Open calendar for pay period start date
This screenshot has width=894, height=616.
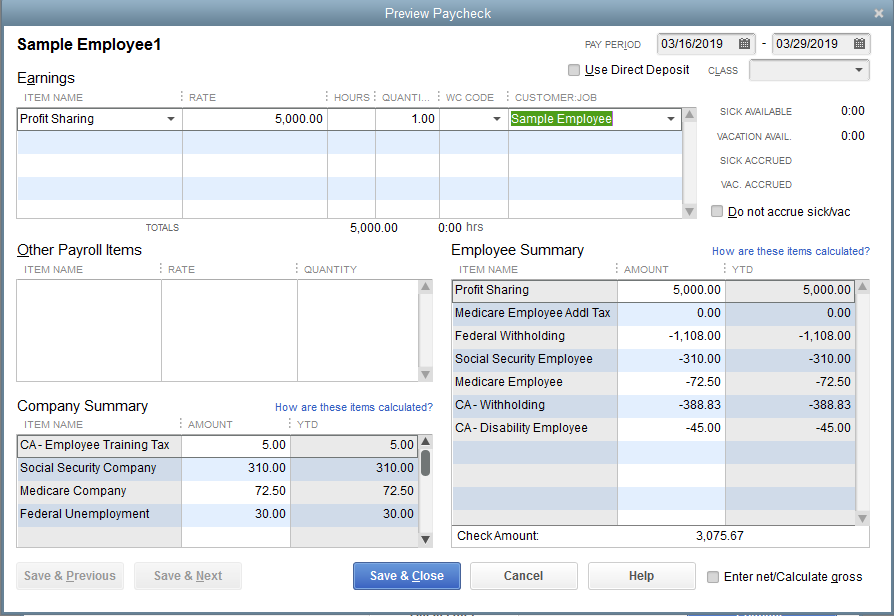click(x=742, y=44)
